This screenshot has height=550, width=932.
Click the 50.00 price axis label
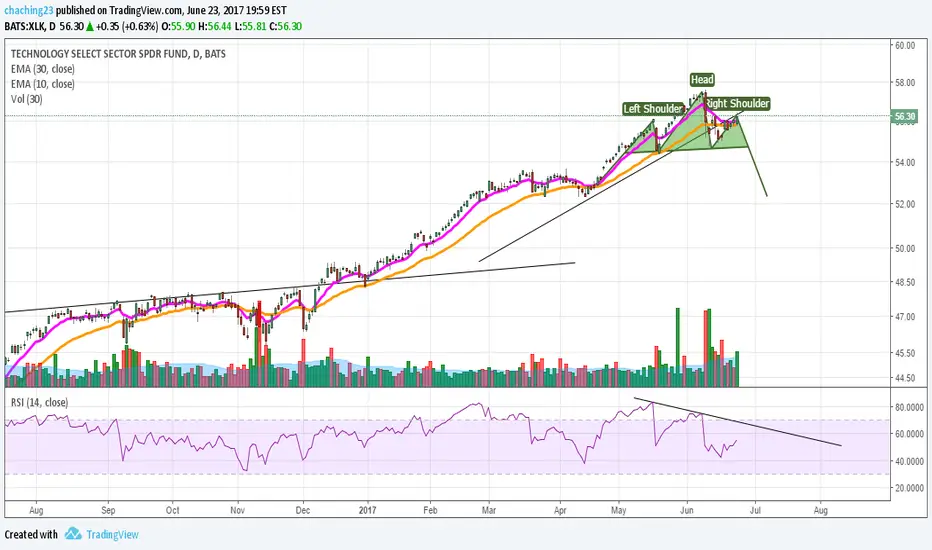click(905, 248)
